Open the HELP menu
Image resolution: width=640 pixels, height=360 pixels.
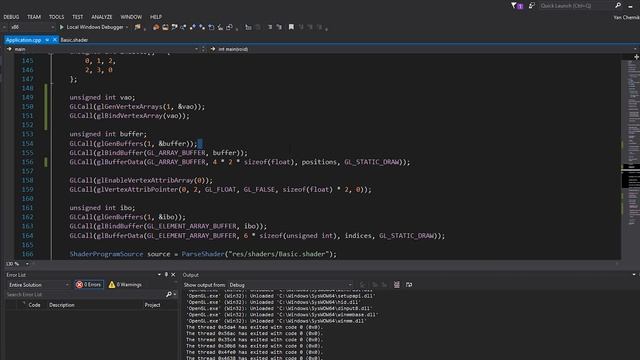[156, 17]
